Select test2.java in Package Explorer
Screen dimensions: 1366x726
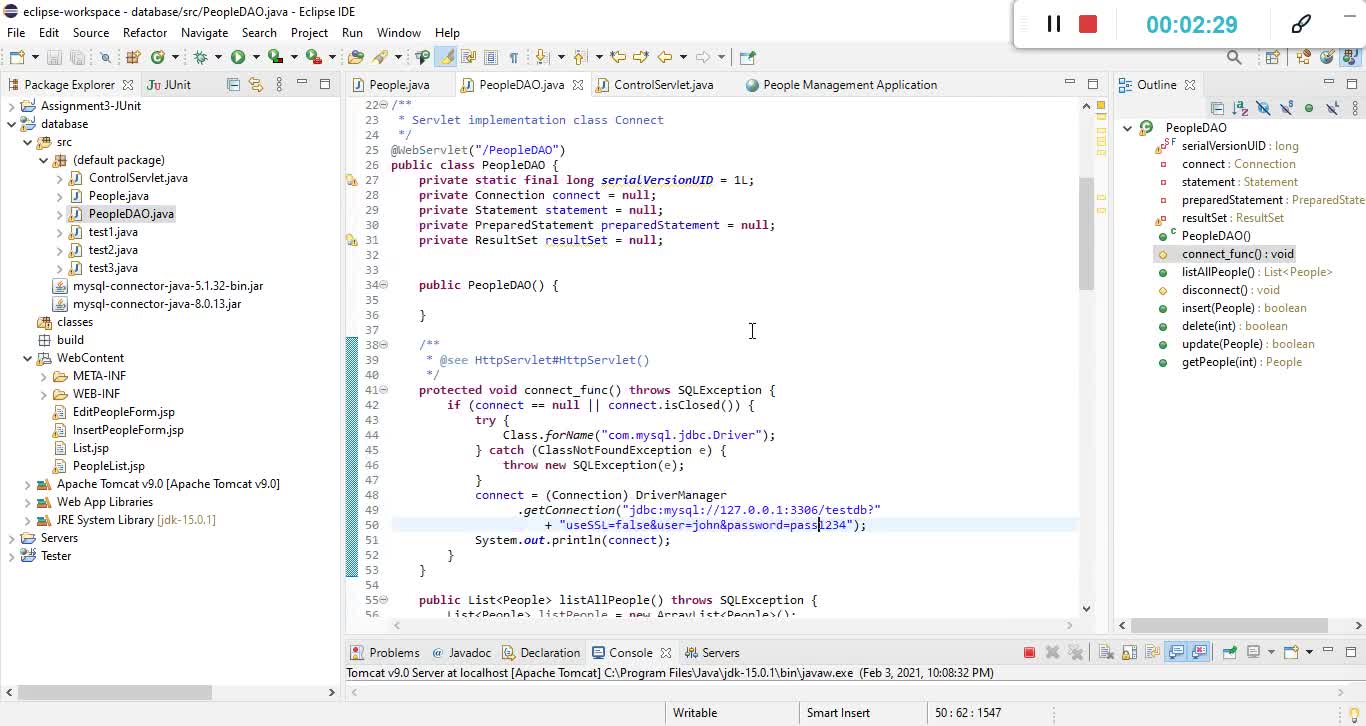[113, 250]
